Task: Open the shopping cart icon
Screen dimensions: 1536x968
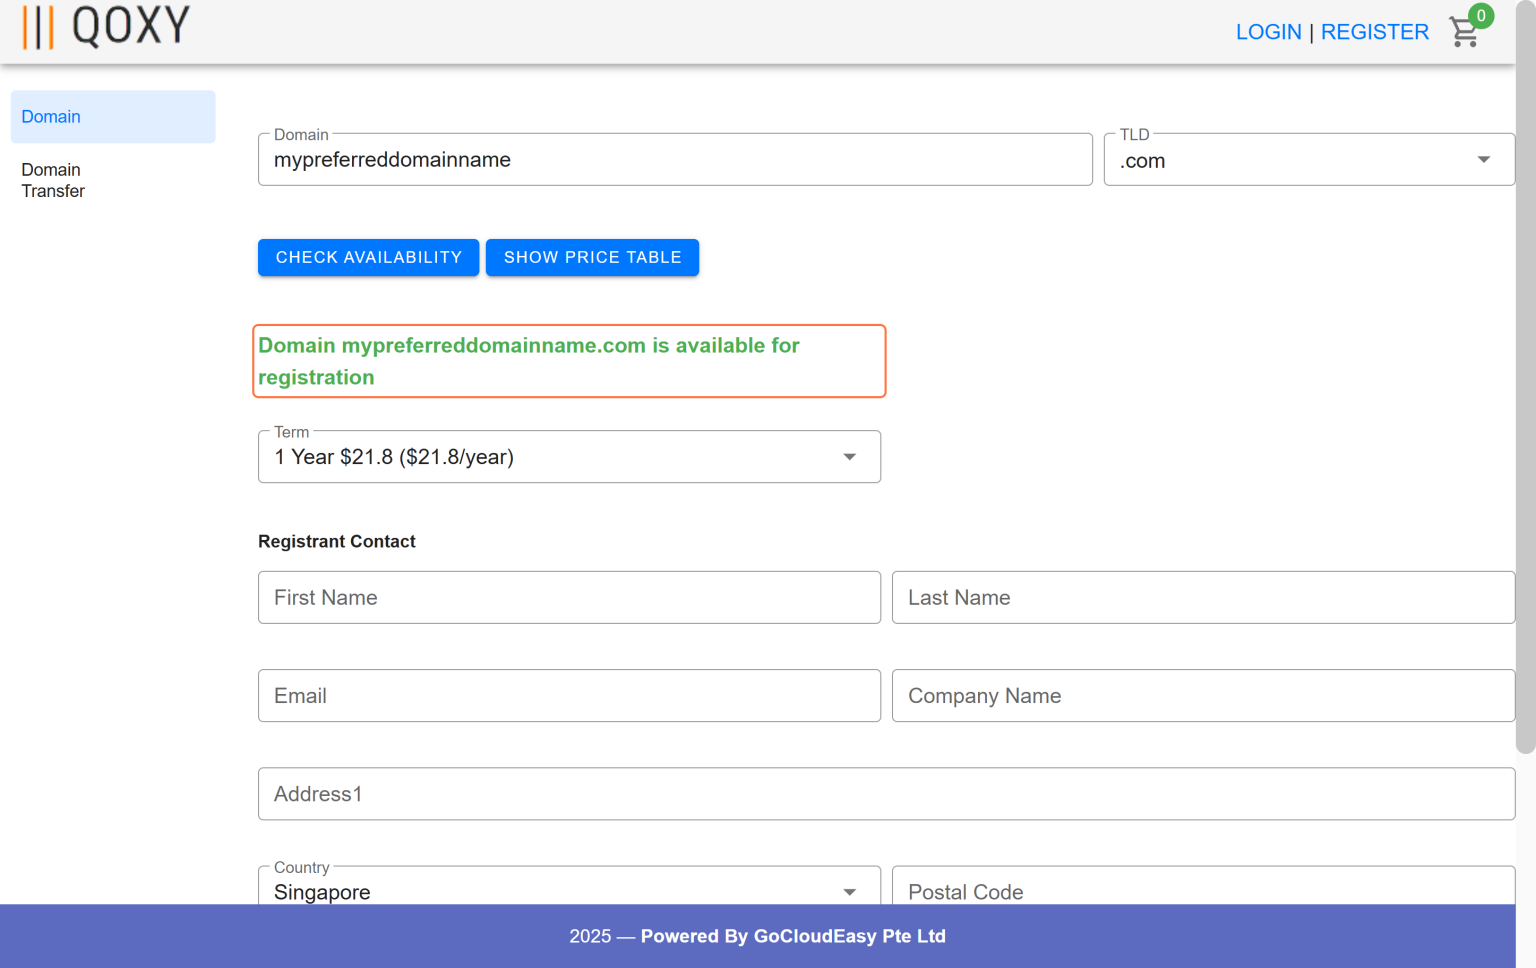Action: pos(1463,33)
